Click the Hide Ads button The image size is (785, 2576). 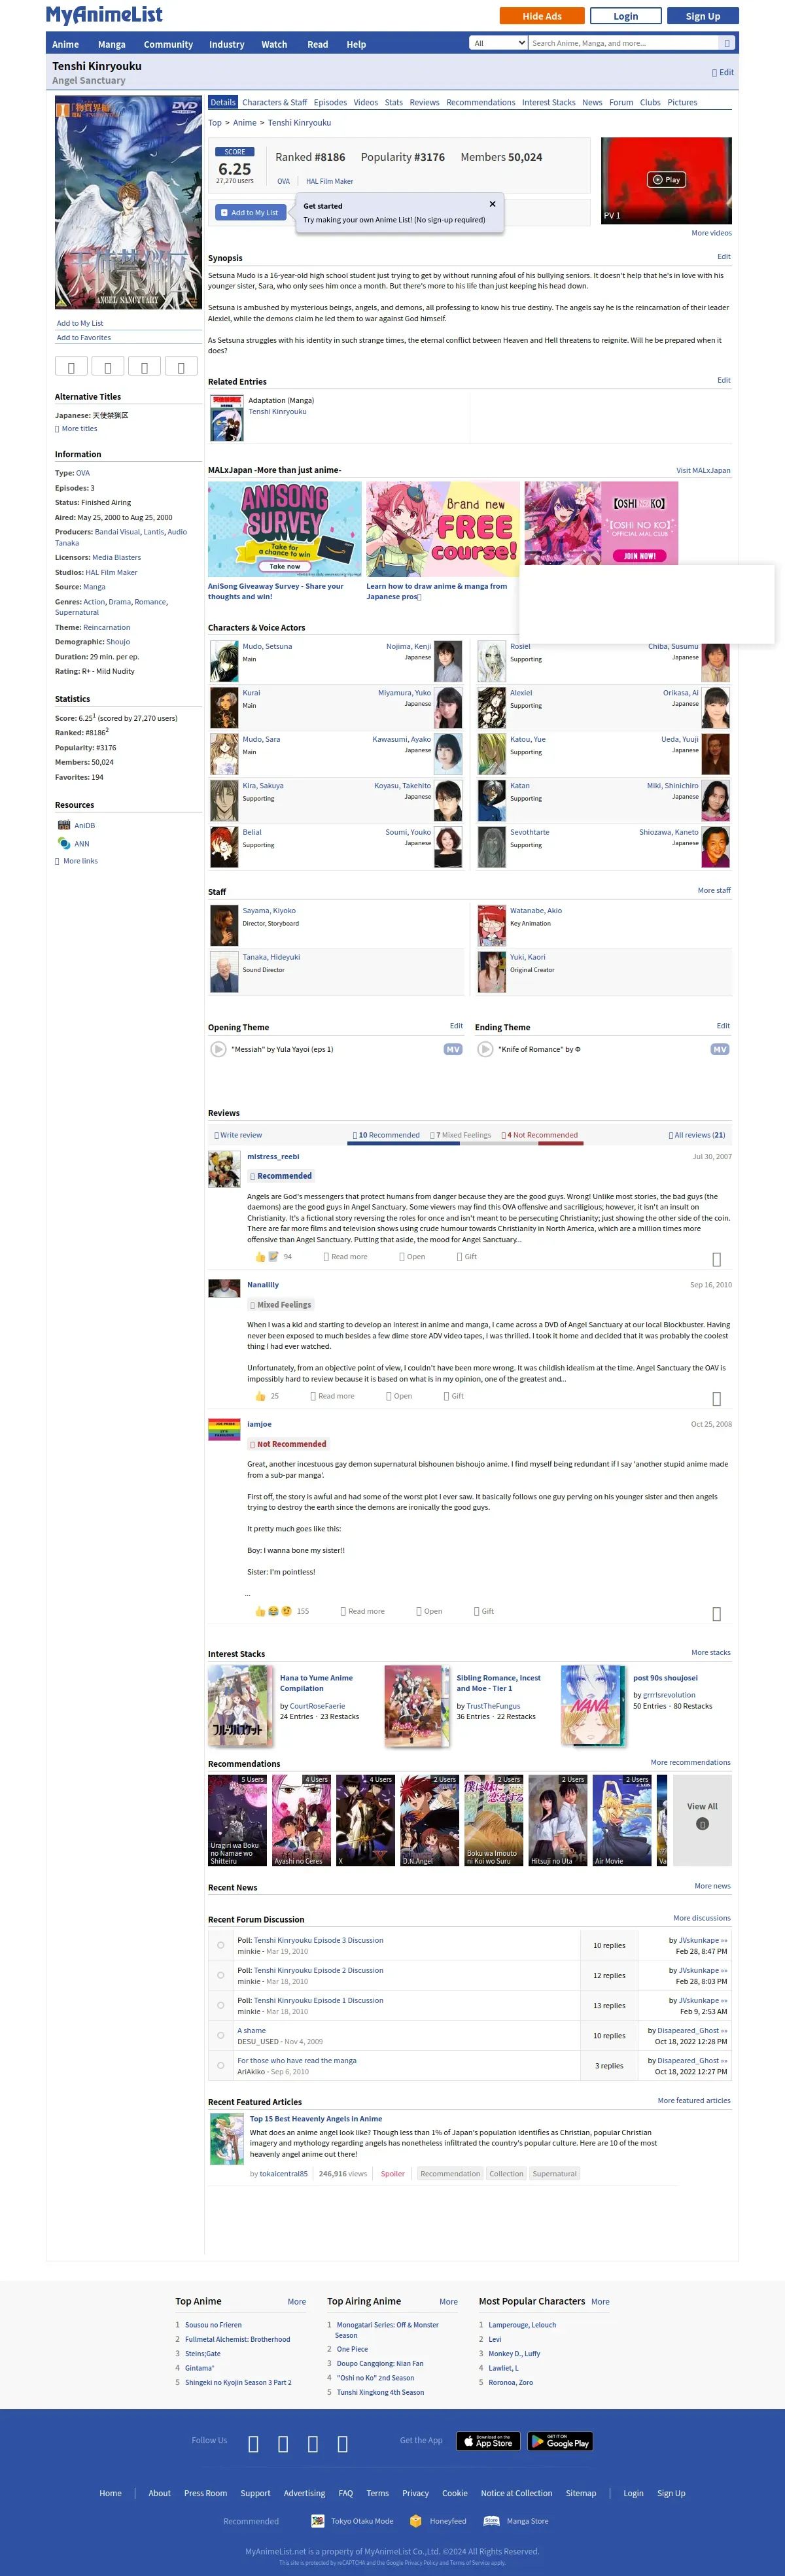point(541,16)
